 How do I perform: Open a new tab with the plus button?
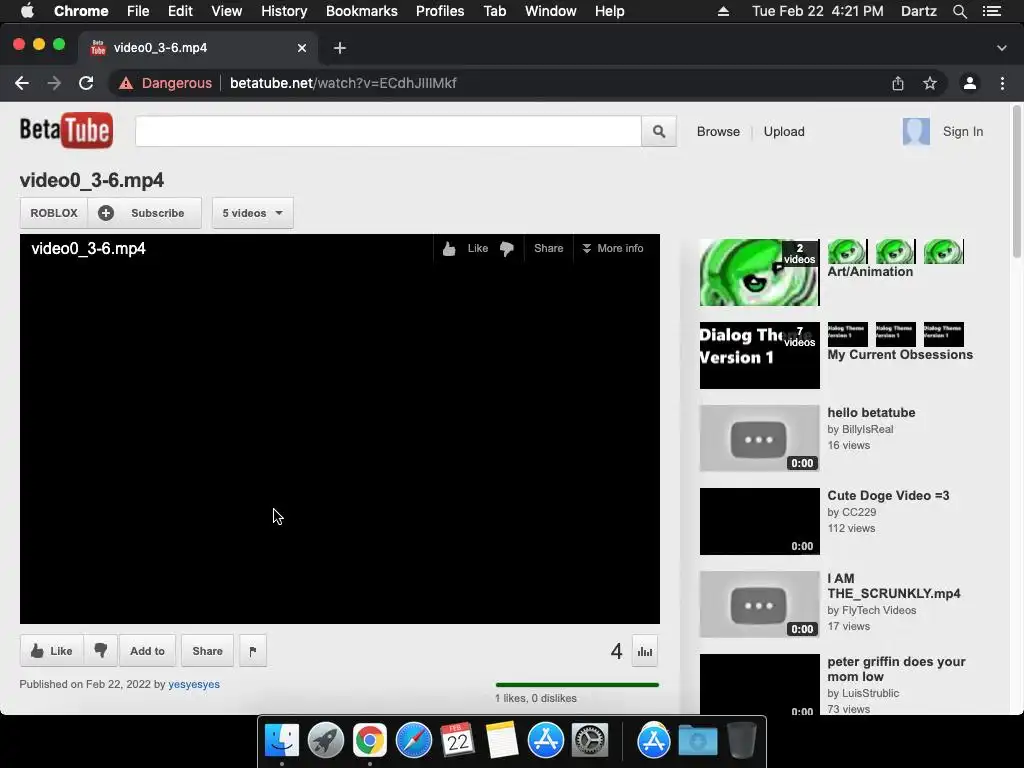tap(340, 48)
